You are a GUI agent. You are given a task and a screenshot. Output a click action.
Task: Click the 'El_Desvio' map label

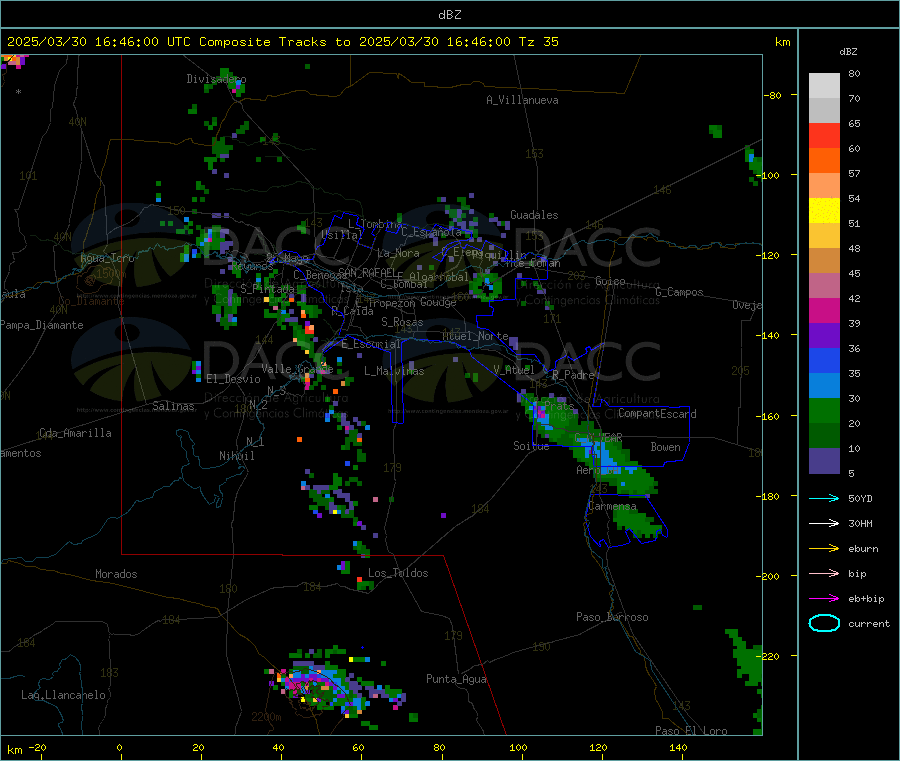click(x=234, y=379)
